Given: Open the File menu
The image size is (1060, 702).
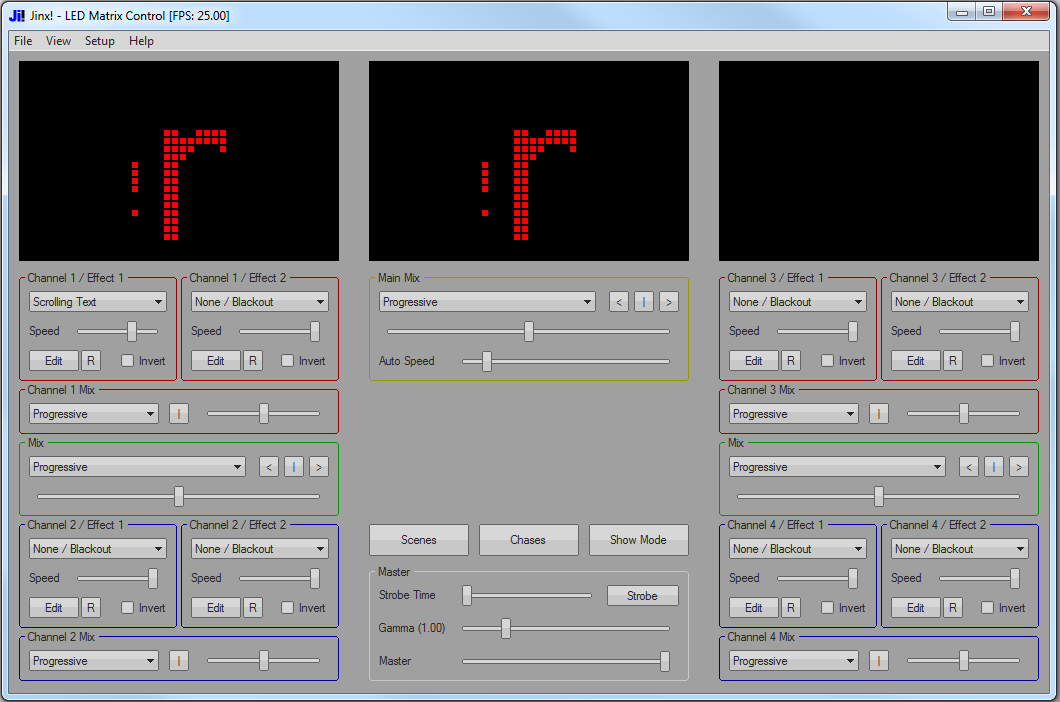Looking at the screenshot, I should point(23,41).
